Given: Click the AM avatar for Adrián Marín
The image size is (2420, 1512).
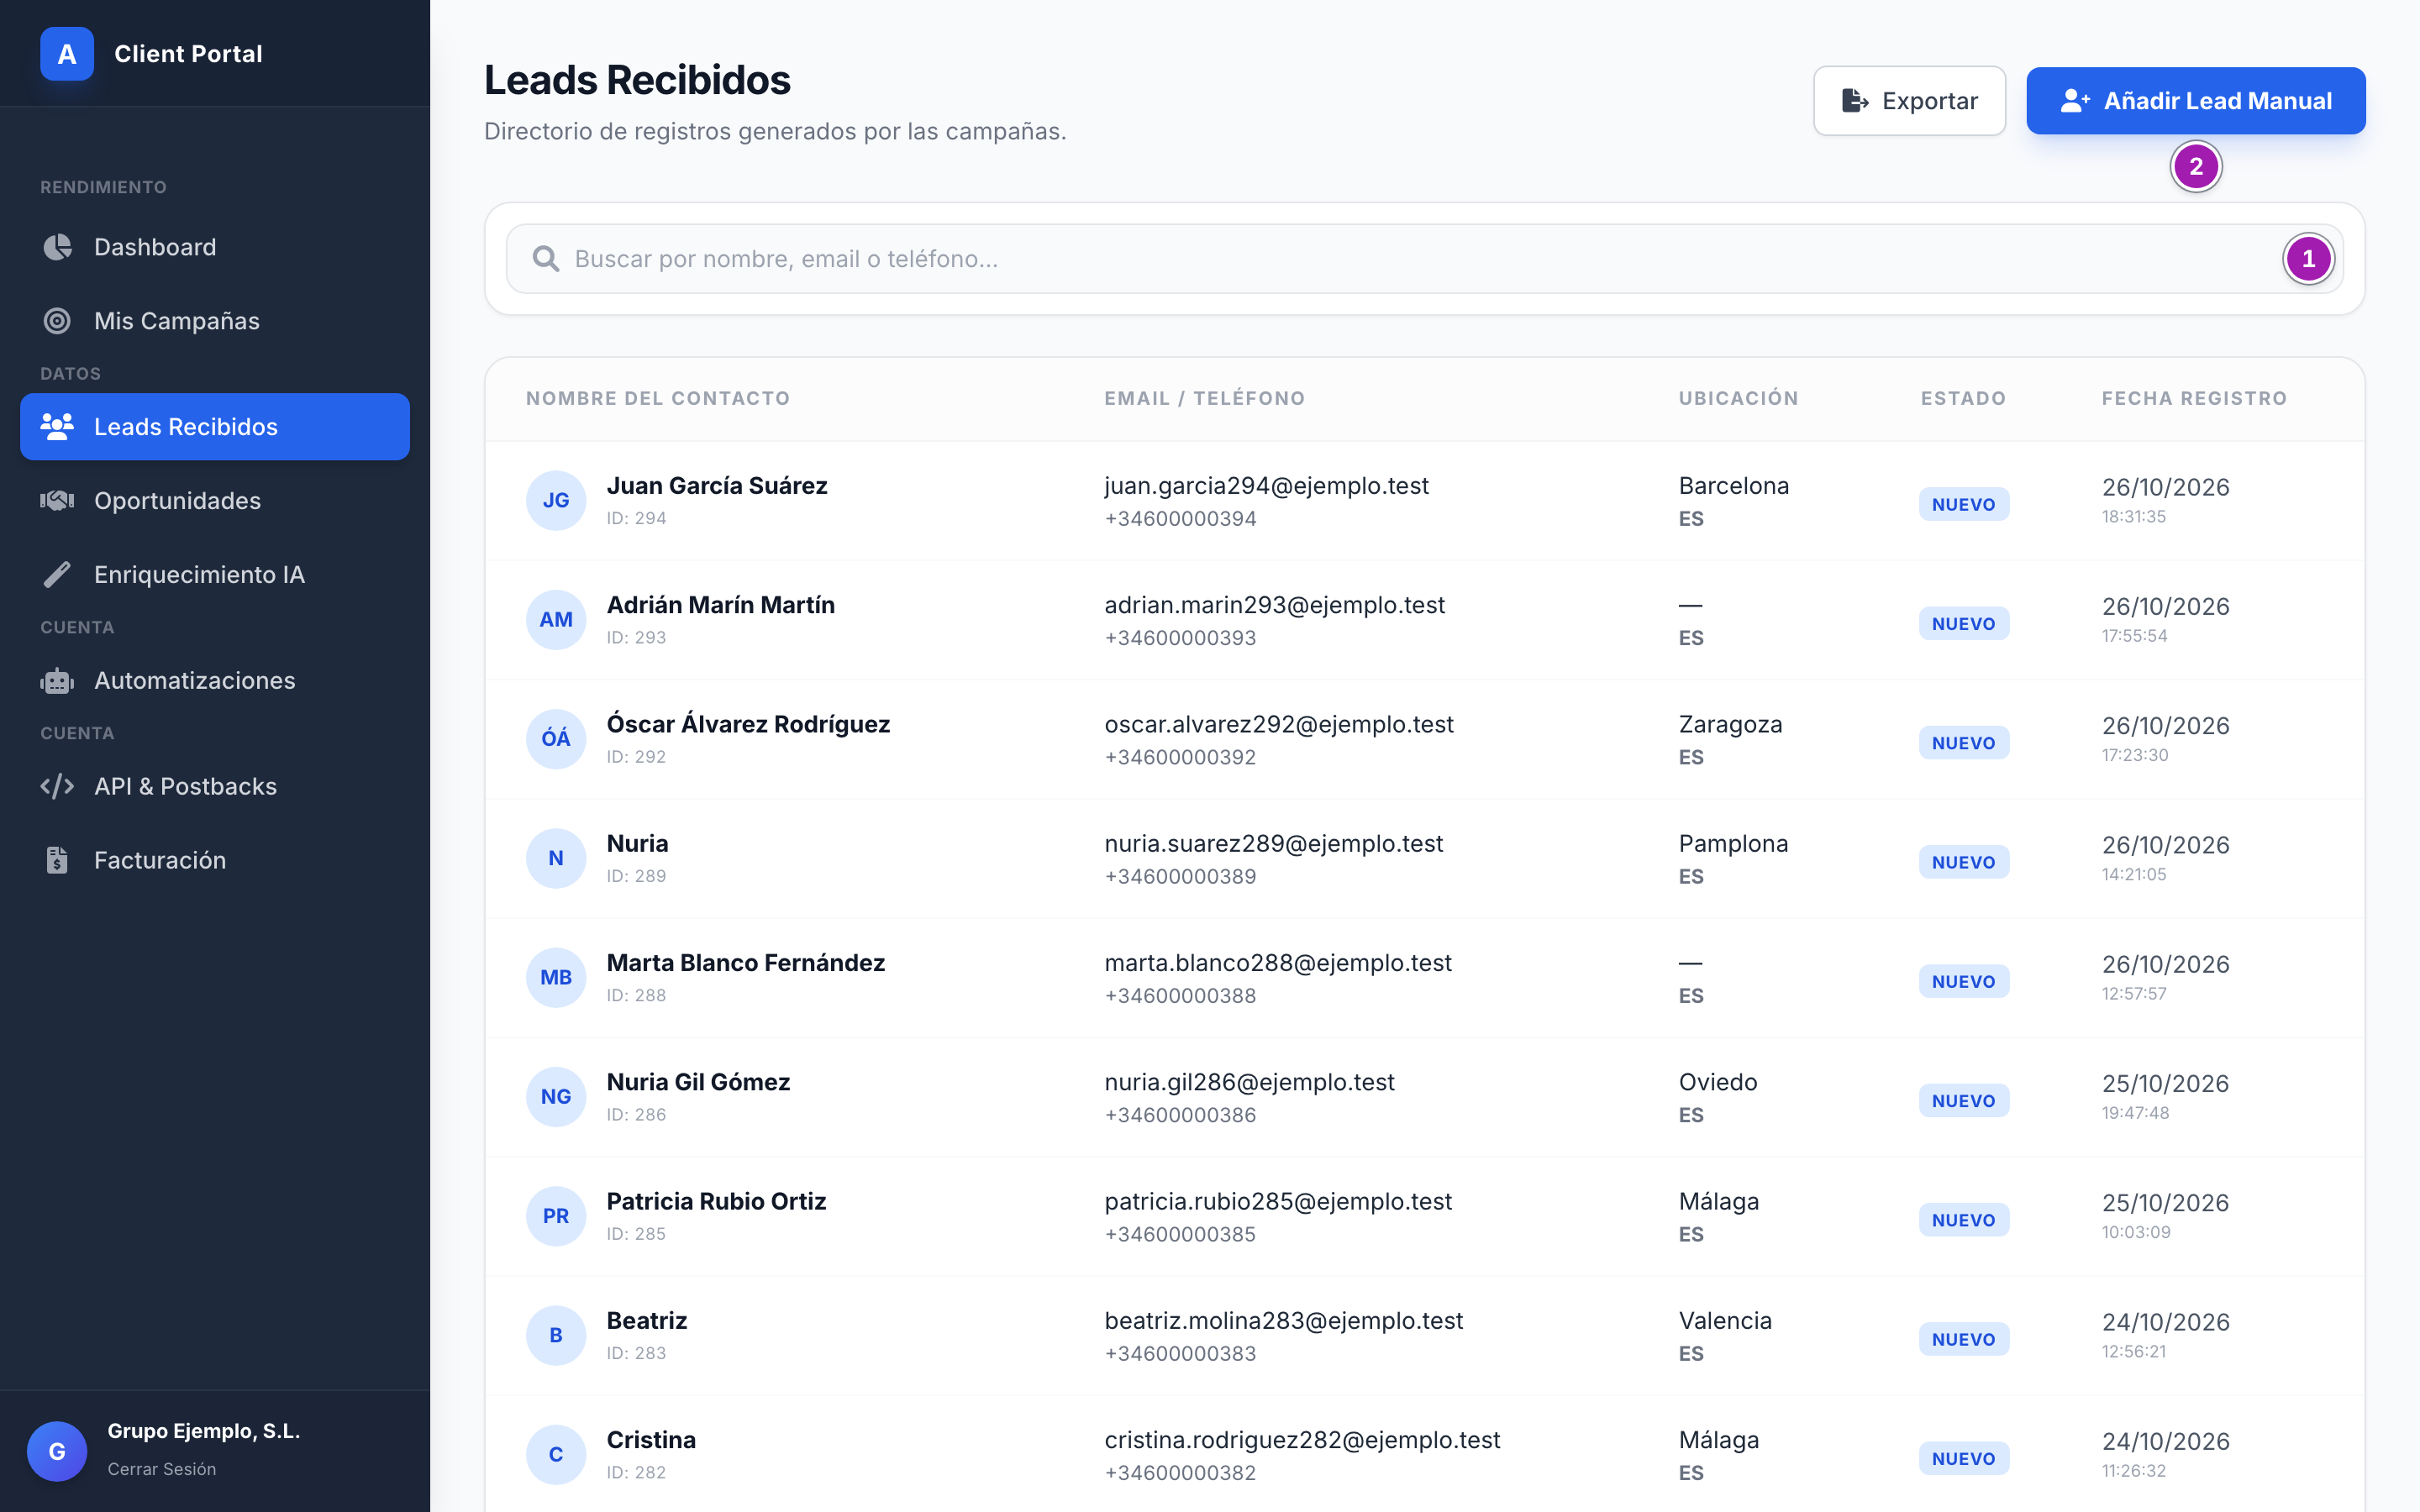Looking at the screenshot, I should click(x=556, y=620).
